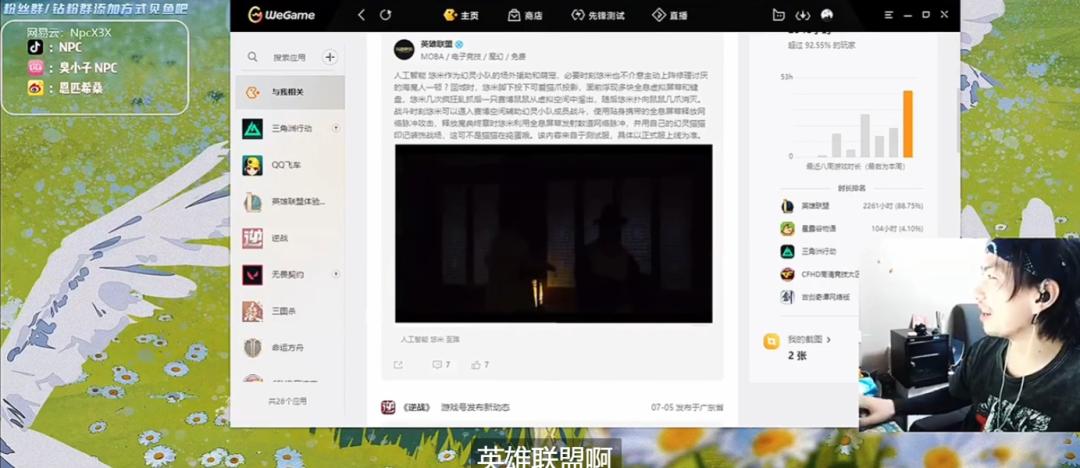Click the search magnifier icon
This screenshot has height=468, width=1080.
253,57
